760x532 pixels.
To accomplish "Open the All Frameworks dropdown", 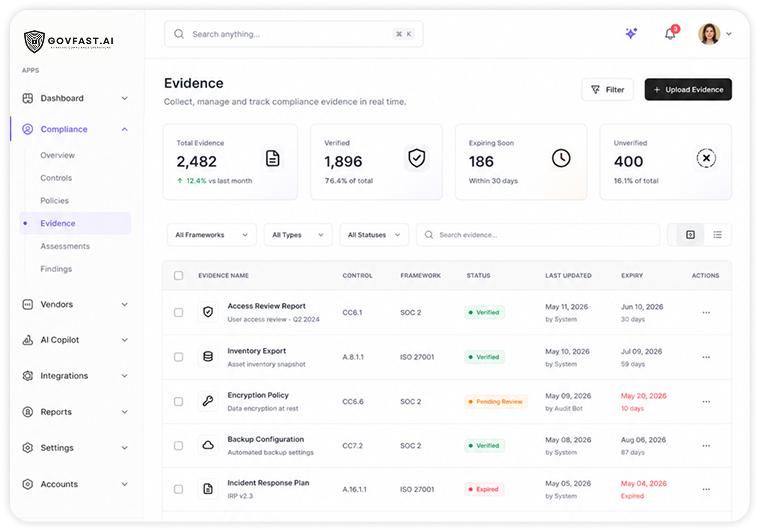I will pyautogui.click(x=211, y=235).
